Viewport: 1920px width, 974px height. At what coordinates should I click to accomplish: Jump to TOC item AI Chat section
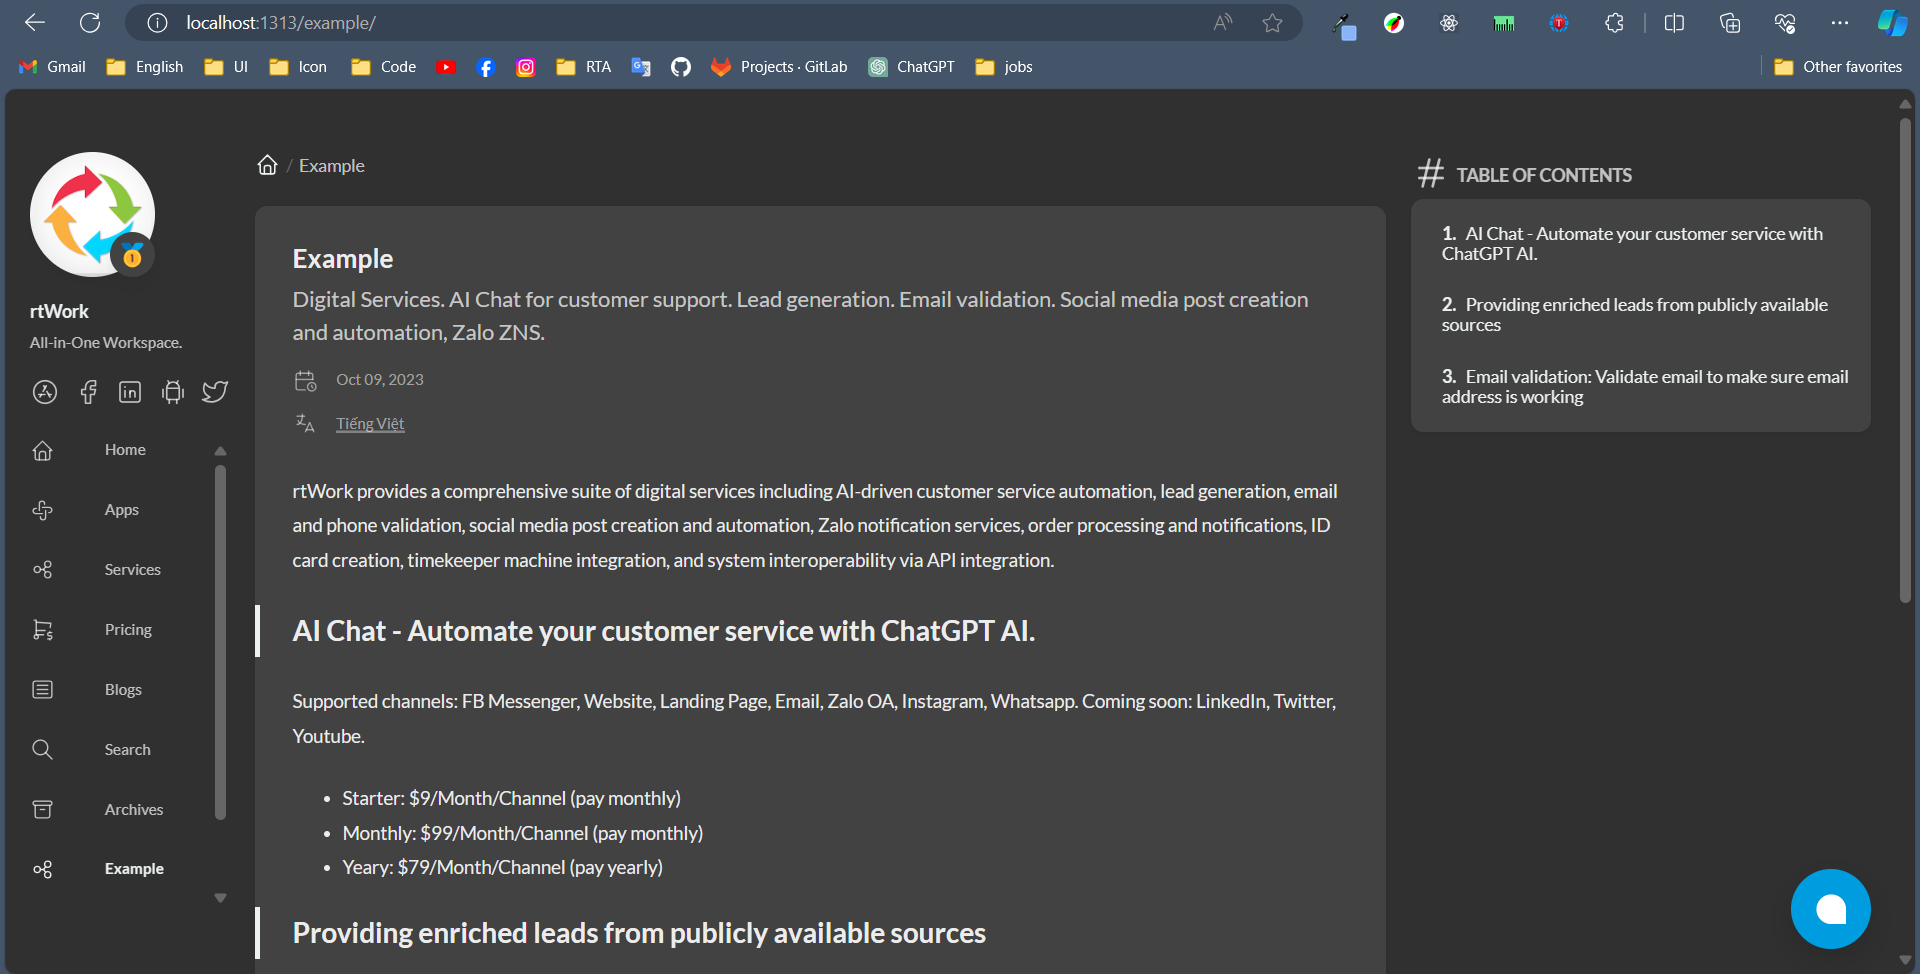1632,244
